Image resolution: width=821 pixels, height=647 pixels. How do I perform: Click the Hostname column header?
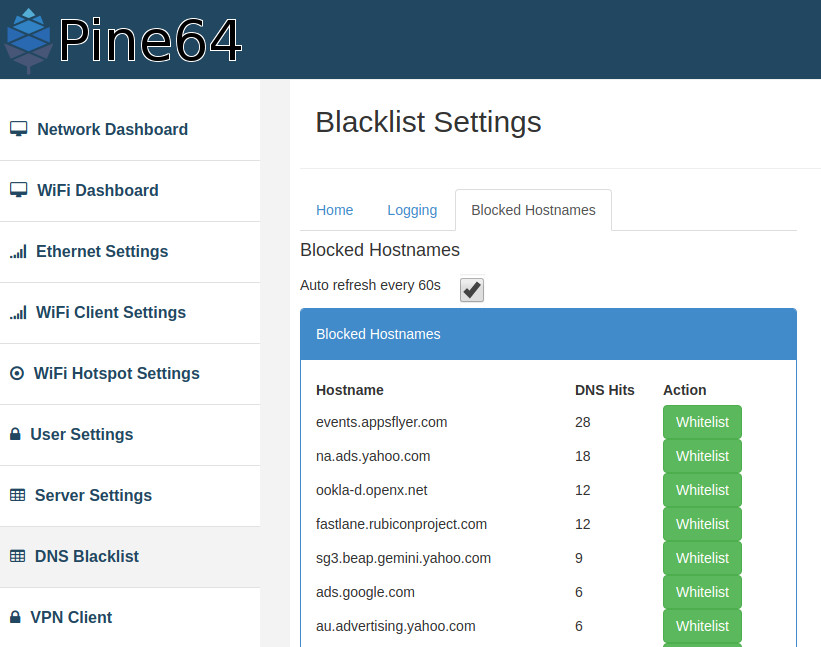(350, 390)
